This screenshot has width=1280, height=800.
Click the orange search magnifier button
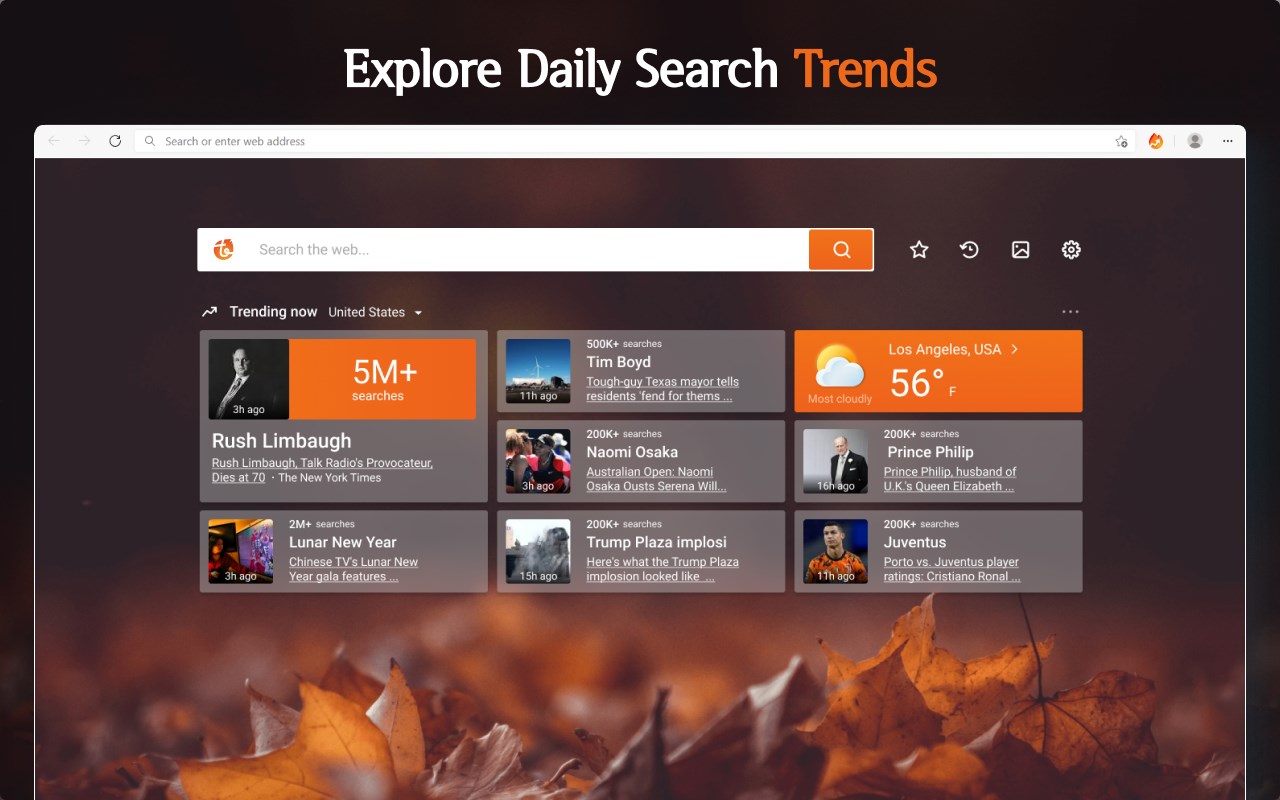841,250
